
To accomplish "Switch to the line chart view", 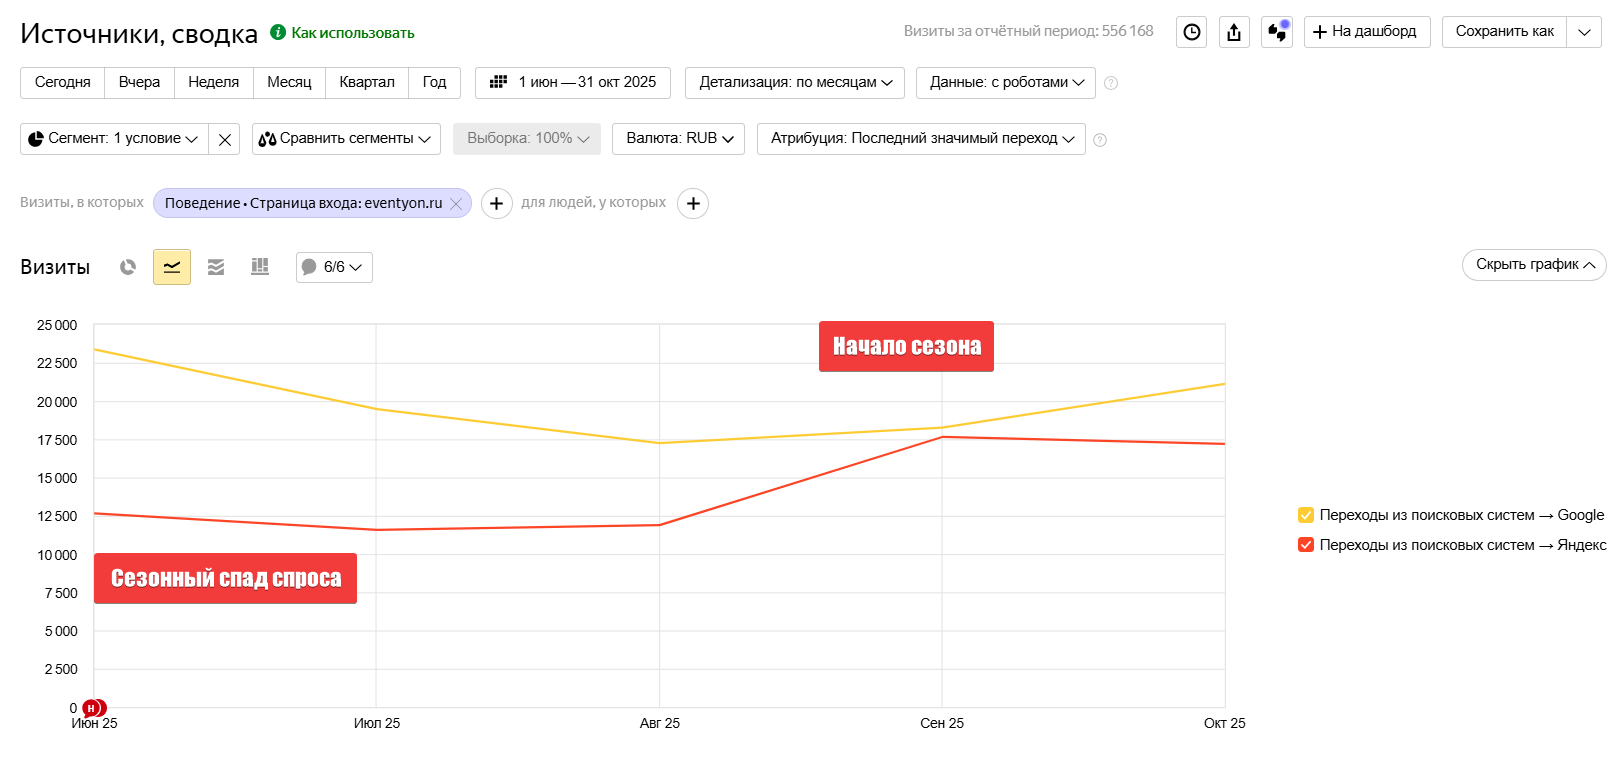I will pos(172,267).
